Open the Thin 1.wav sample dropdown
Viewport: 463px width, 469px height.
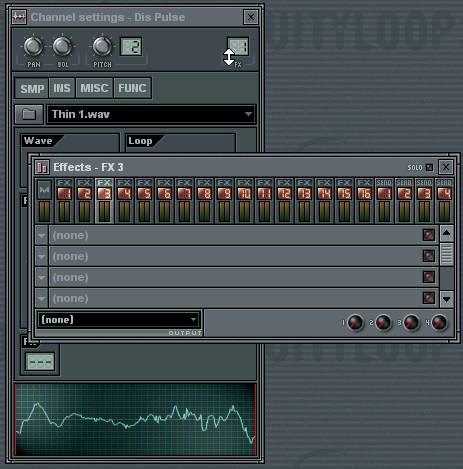coord(151,114)
